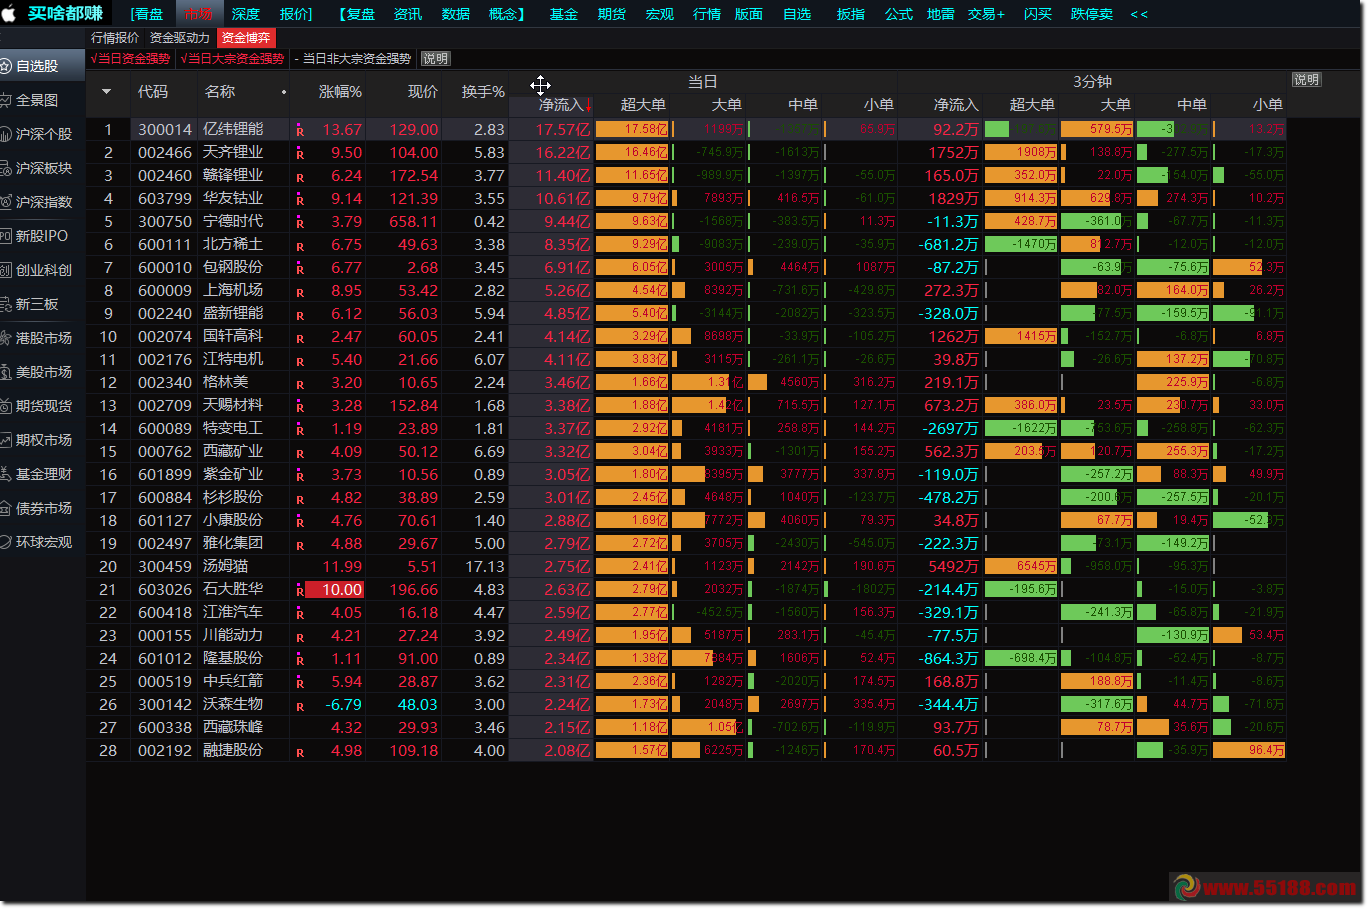Click the R margin icon for 融捷股份
Image resolution: width=1369 pixels, height=909 pixels.
(300, 752)
